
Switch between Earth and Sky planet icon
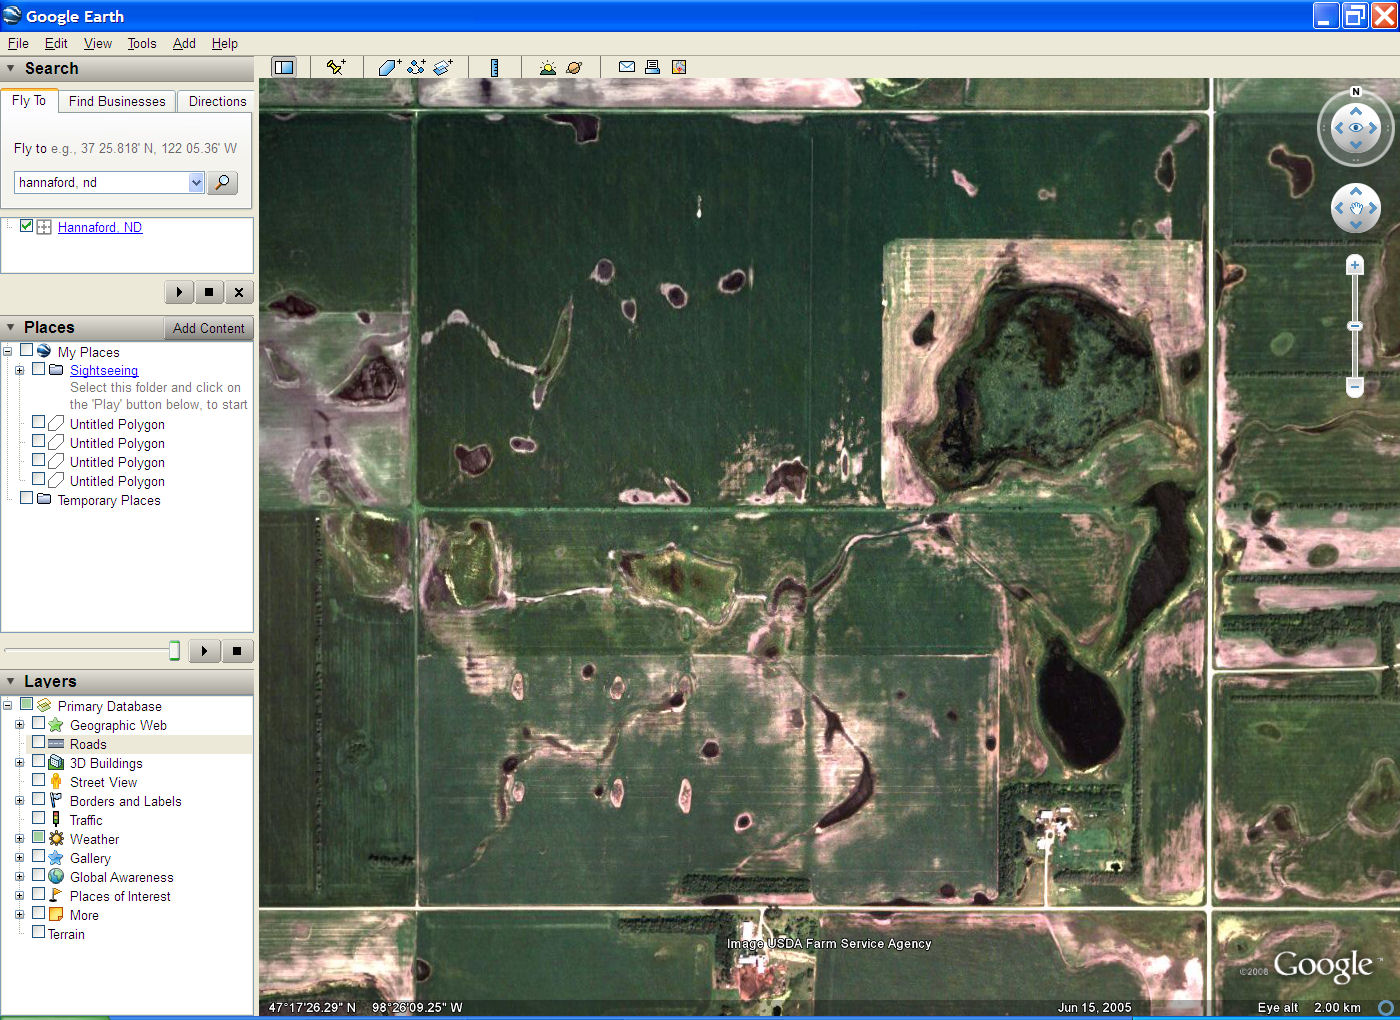(x=574, y=67)
